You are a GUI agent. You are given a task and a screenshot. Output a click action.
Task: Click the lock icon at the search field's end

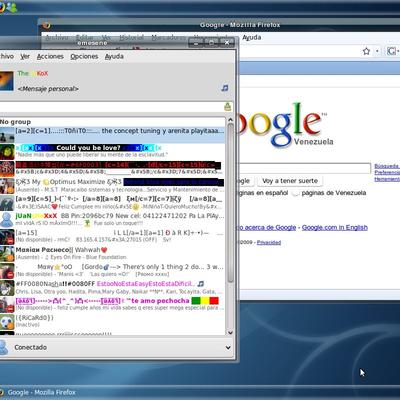228,107
